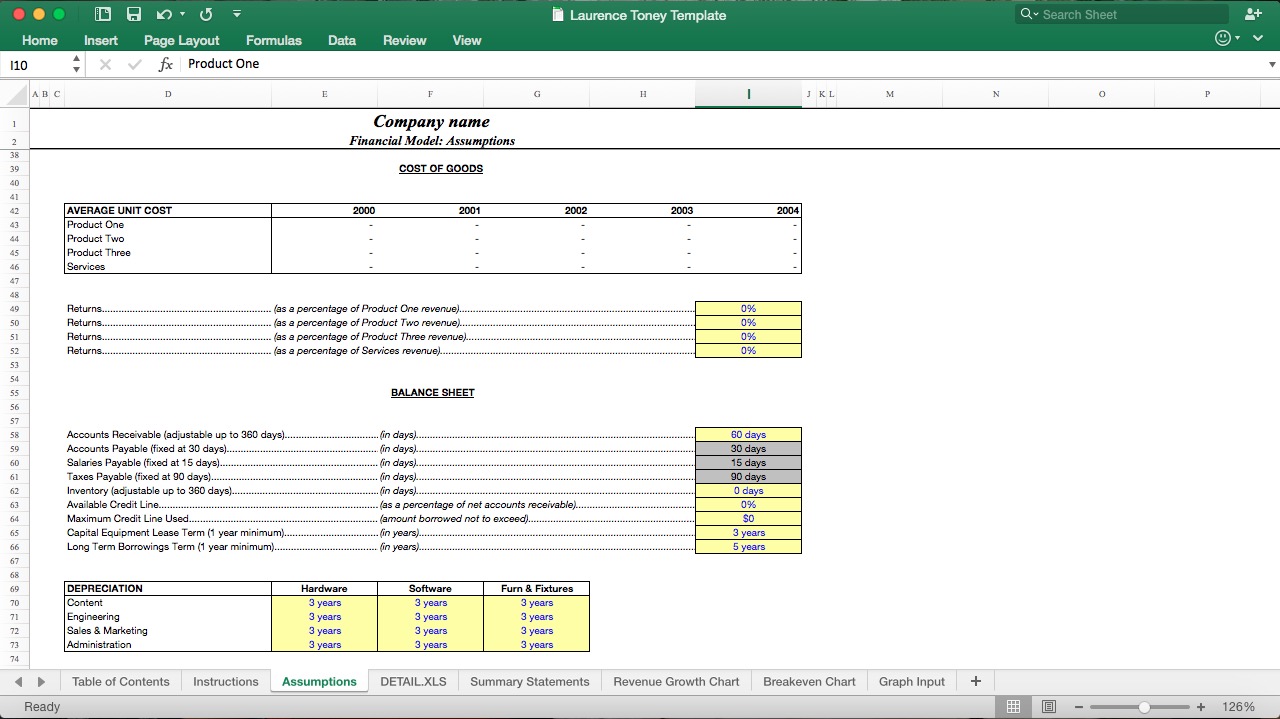Collapse the ribbon with the chevron
The image size is (1280, 719).
[x=1258, y=37]
